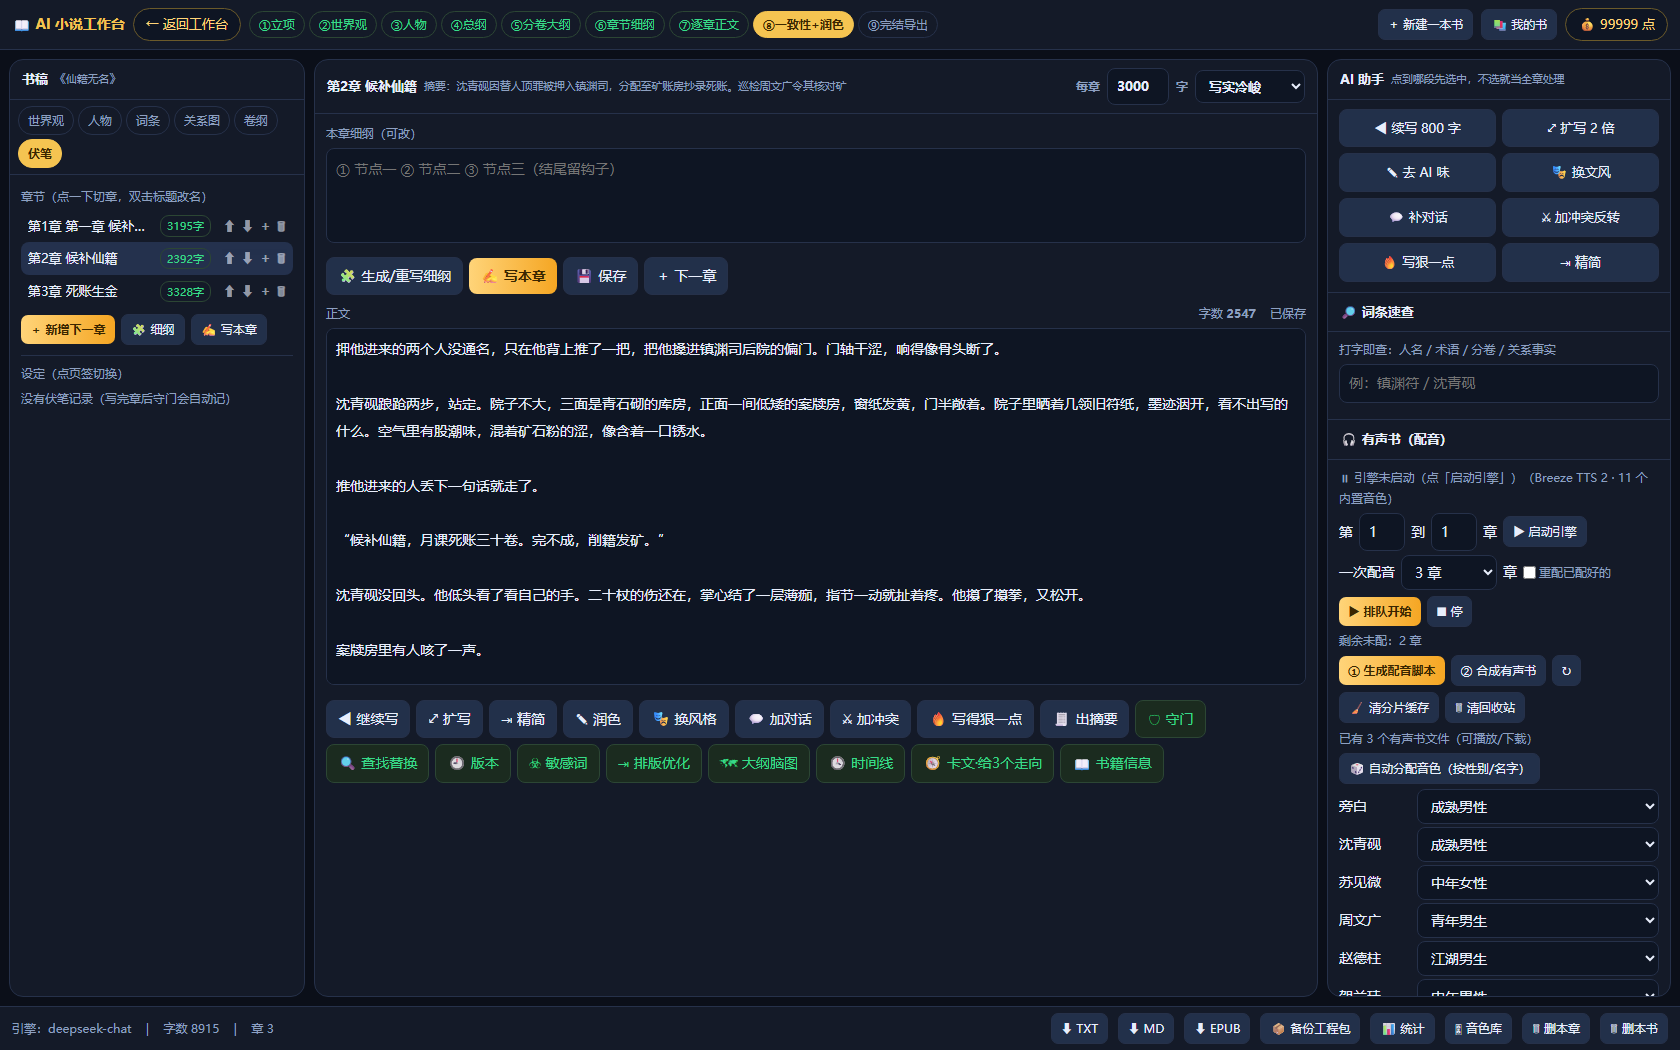Open the 旁白 voice dropdown
Viewport: 1680px width, 1050px height.
click(1538, 807)
